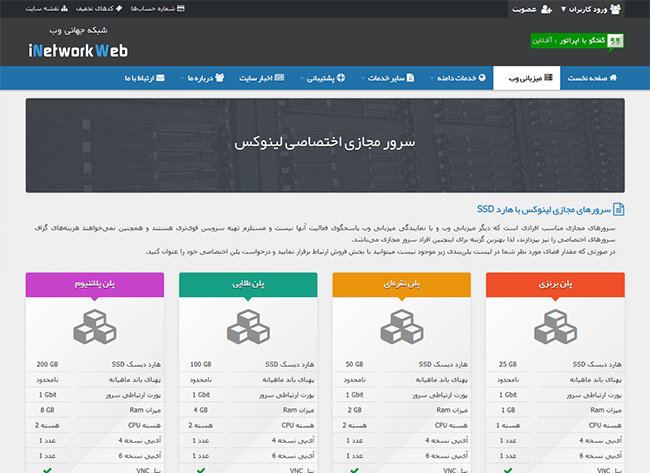Click the 1 GB Ram value
The height and width of the screenshot is (473, 650).
click(508, 410)
